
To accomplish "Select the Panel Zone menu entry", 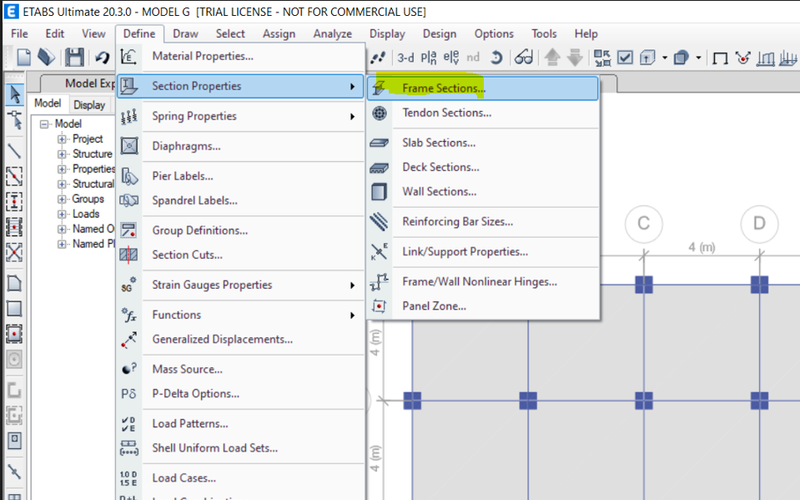I will [482, 306].
